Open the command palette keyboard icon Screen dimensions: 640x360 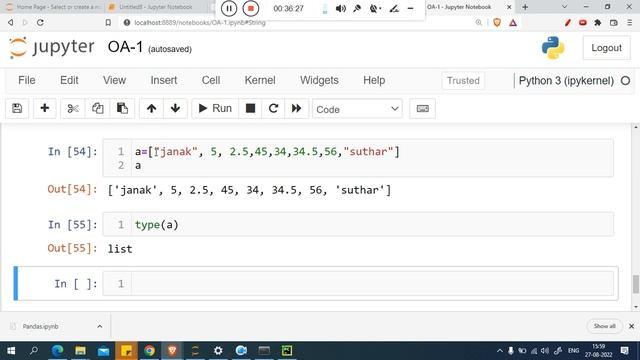point(422,109)
